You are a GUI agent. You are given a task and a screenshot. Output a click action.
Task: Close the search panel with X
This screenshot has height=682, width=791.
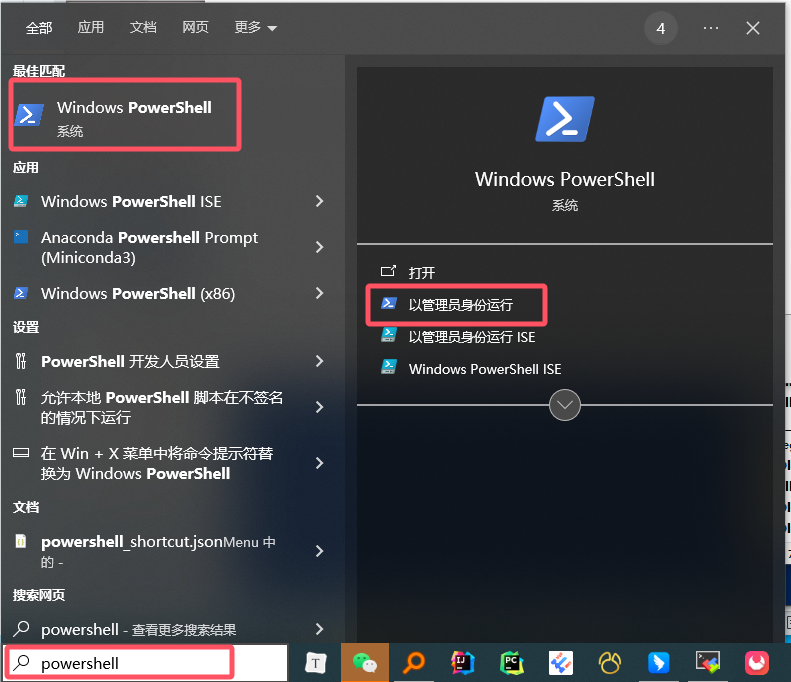(753, 28)
